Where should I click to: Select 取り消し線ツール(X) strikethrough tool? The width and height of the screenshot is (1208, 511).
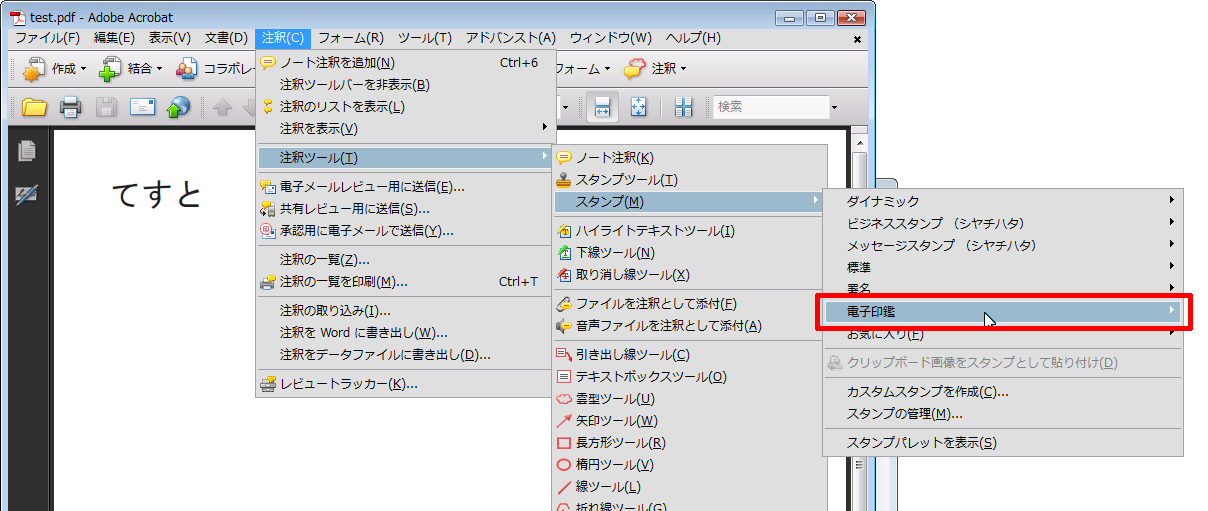[691, 275]
